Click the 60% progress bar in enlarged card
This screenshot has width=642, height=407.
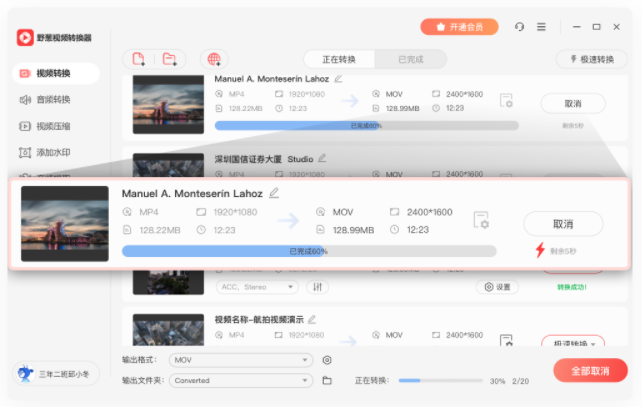(309, 251)
